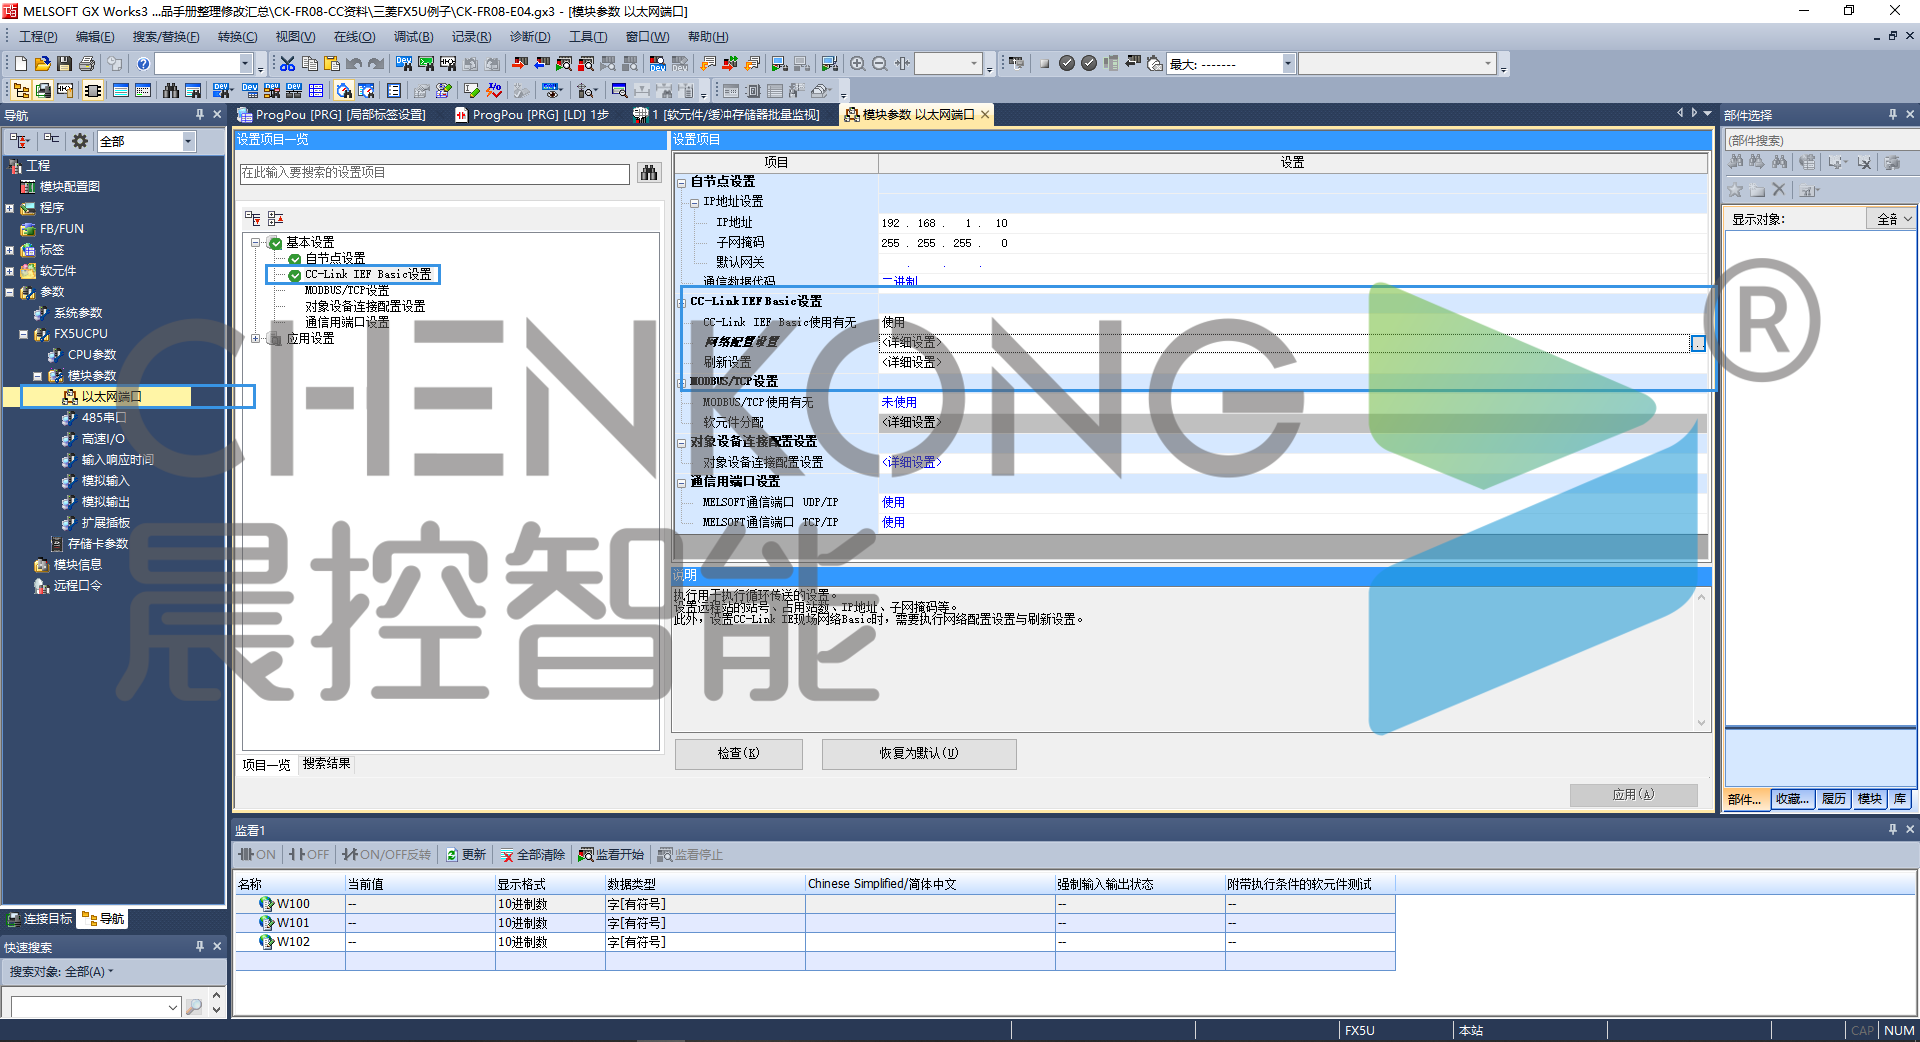The height and width of the screenshot is (1042, 1920).
Task: Select MODBUS/TCP设置 in settings tree
Action: [x=346, y=291]
